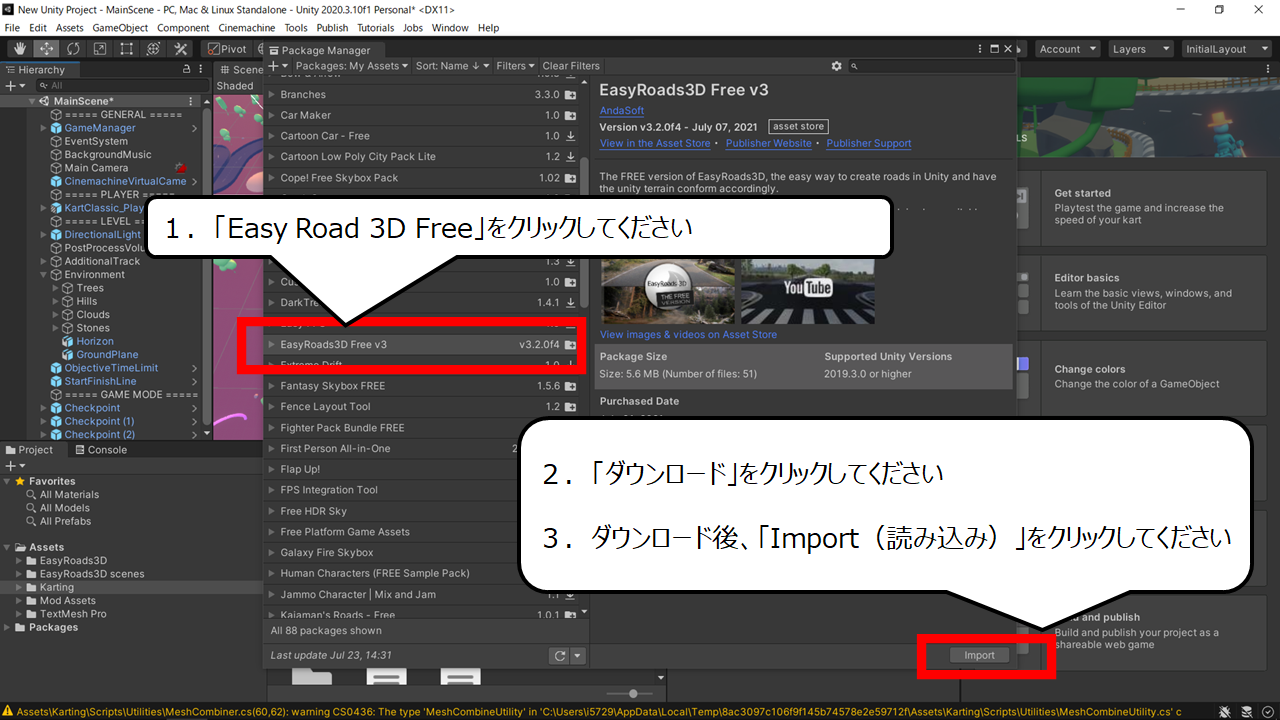Open Filters dropdown in Package Manager
The image size is (1280, 720).
coord(516,66)
